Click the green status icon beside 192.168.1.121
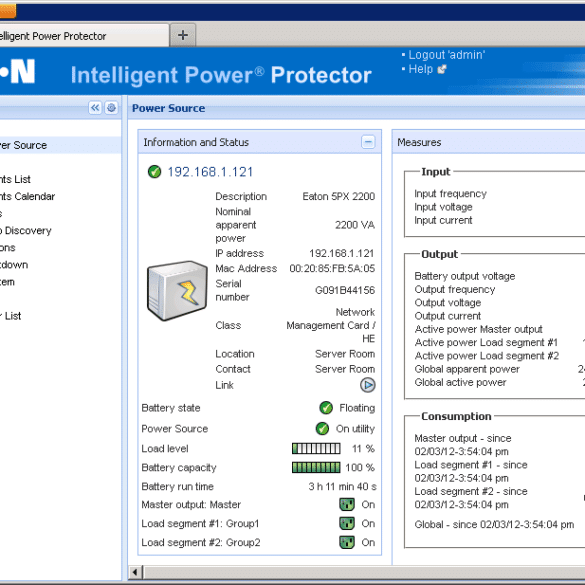Image resolution: width=585 pixels, height=585 pixels. tap(154, 172)
